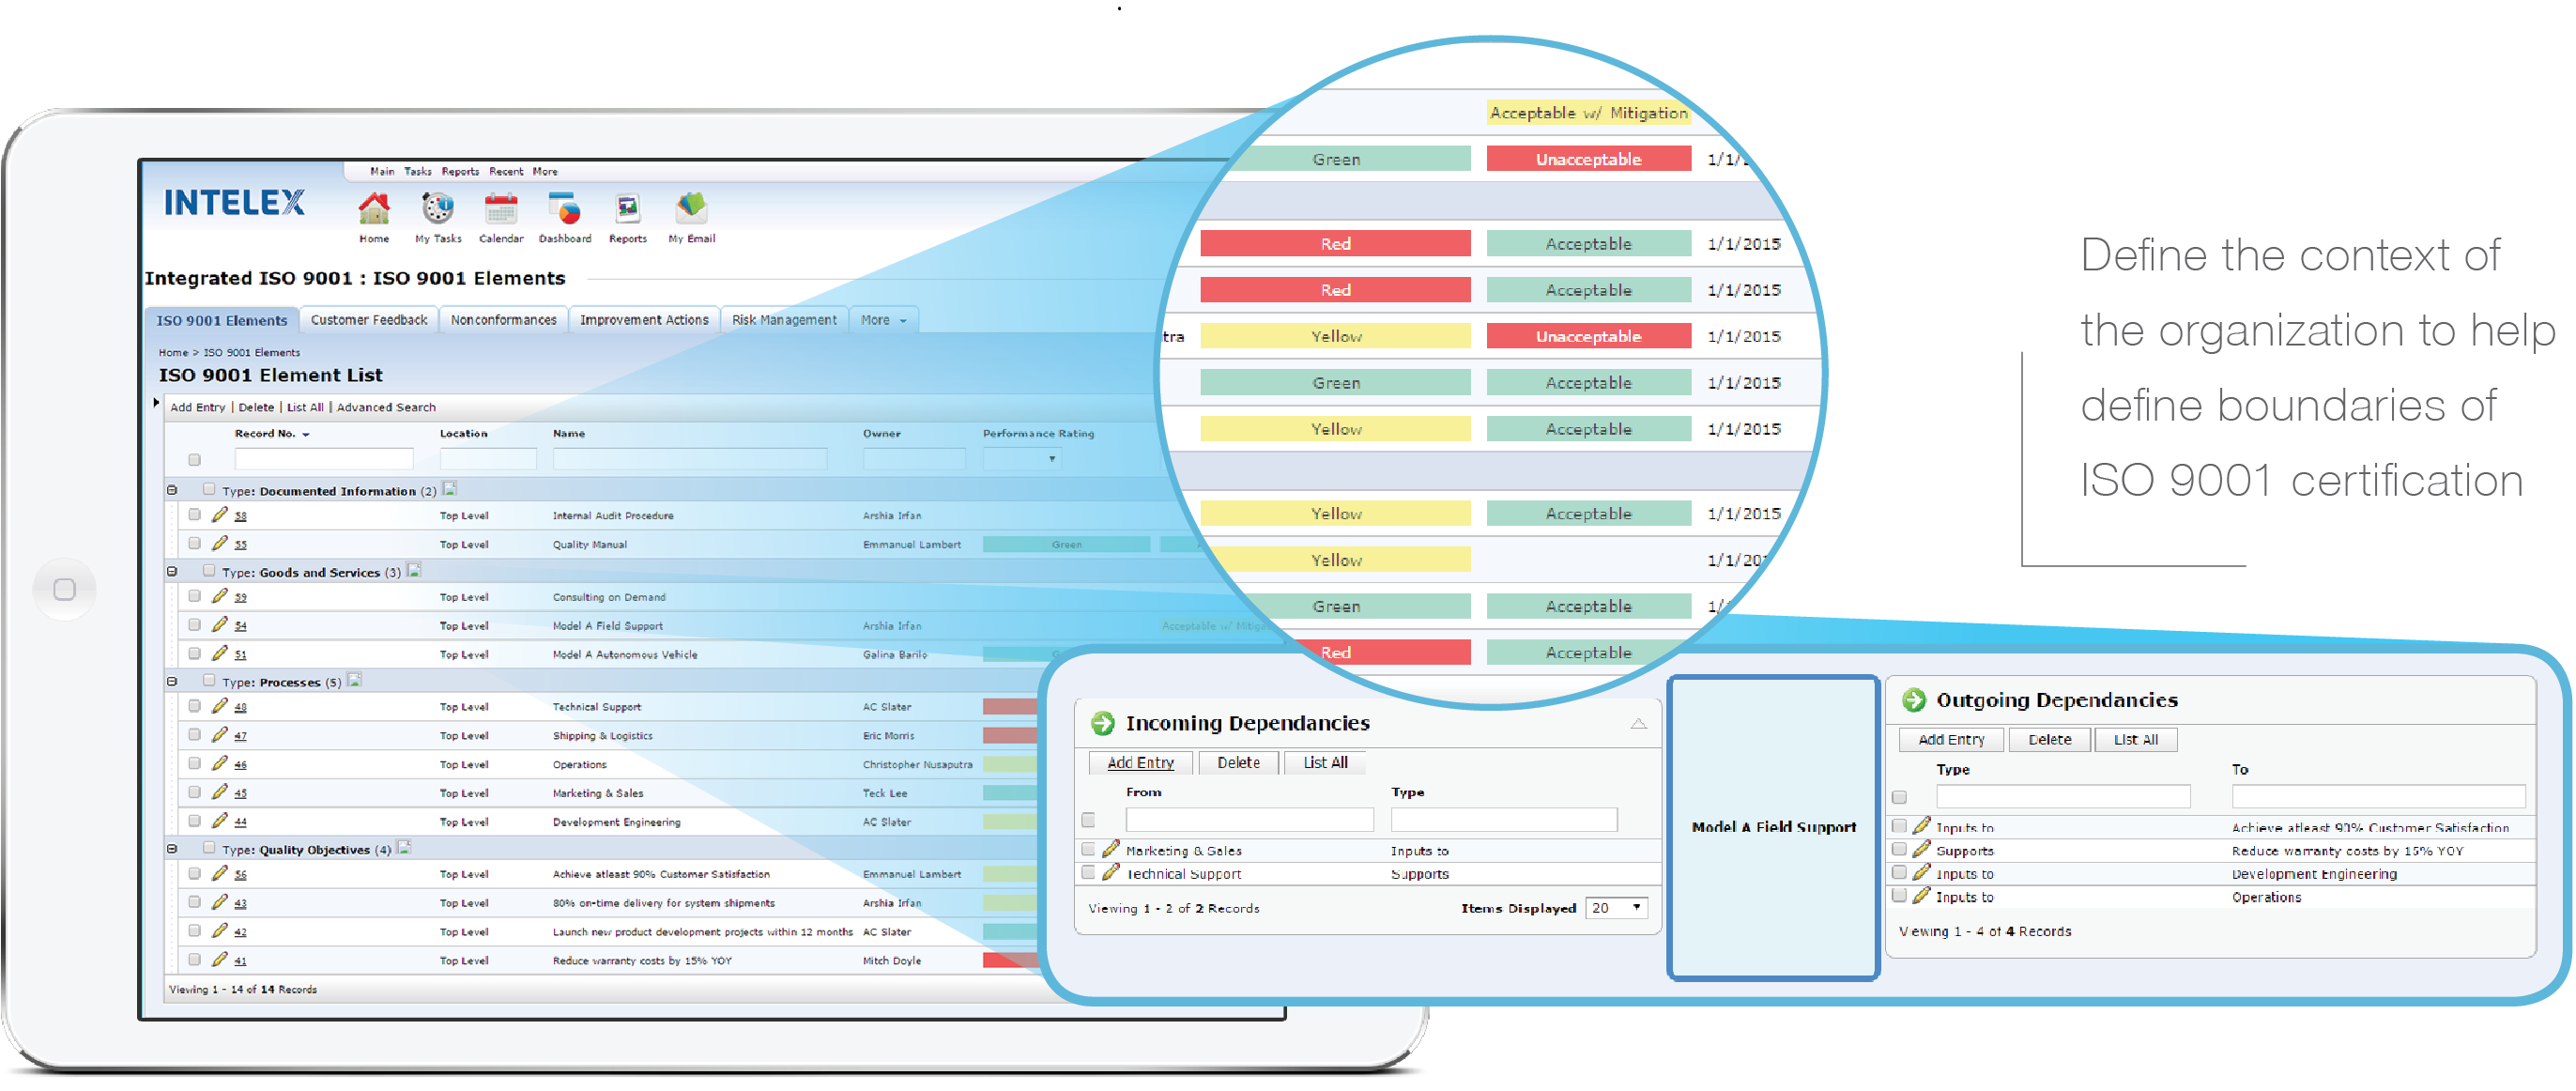The image size is (2576, 1091).
Task: Open the Calendar icon
Action: (x=501, y=210)
